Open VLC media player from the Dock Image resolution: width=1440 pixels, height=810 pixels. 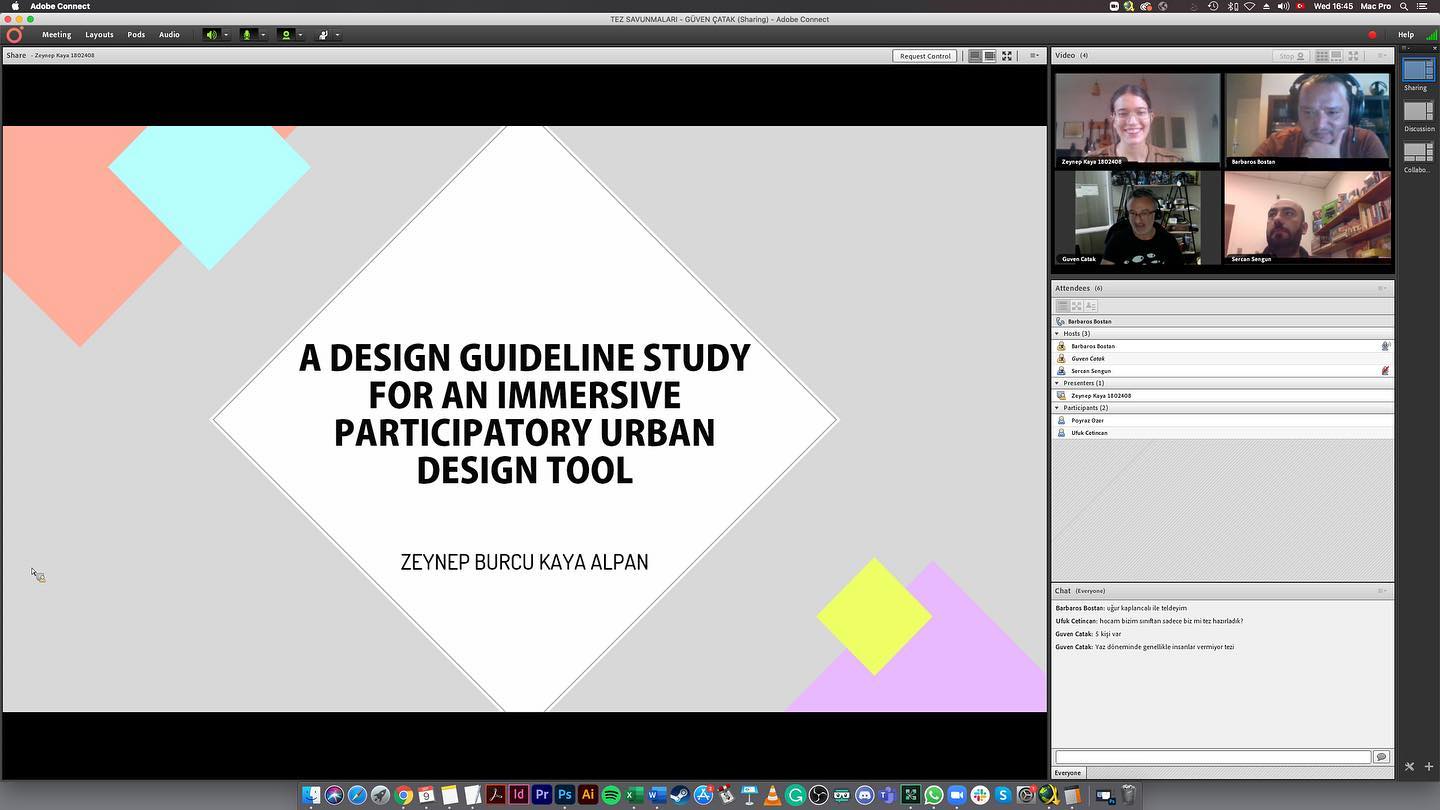click(x=772, y=795)
